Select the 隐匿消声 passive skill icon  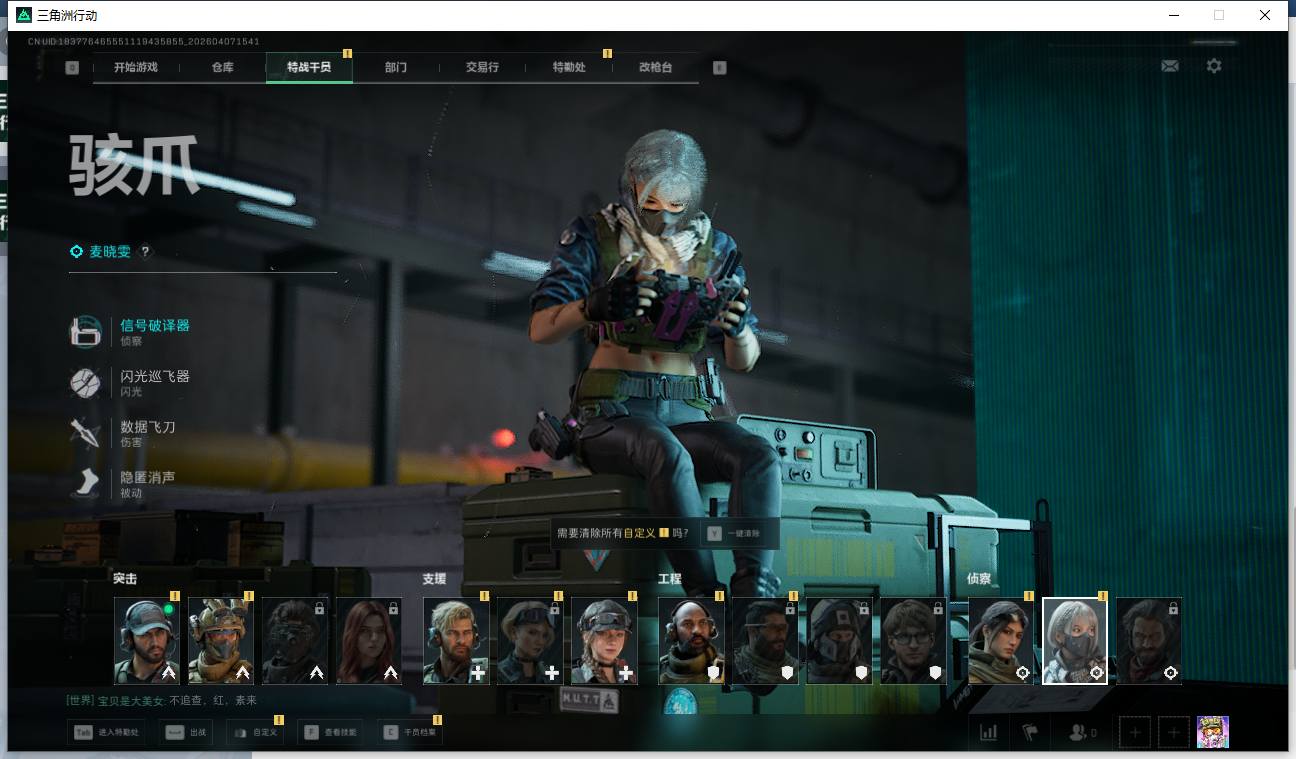[85, 484]
